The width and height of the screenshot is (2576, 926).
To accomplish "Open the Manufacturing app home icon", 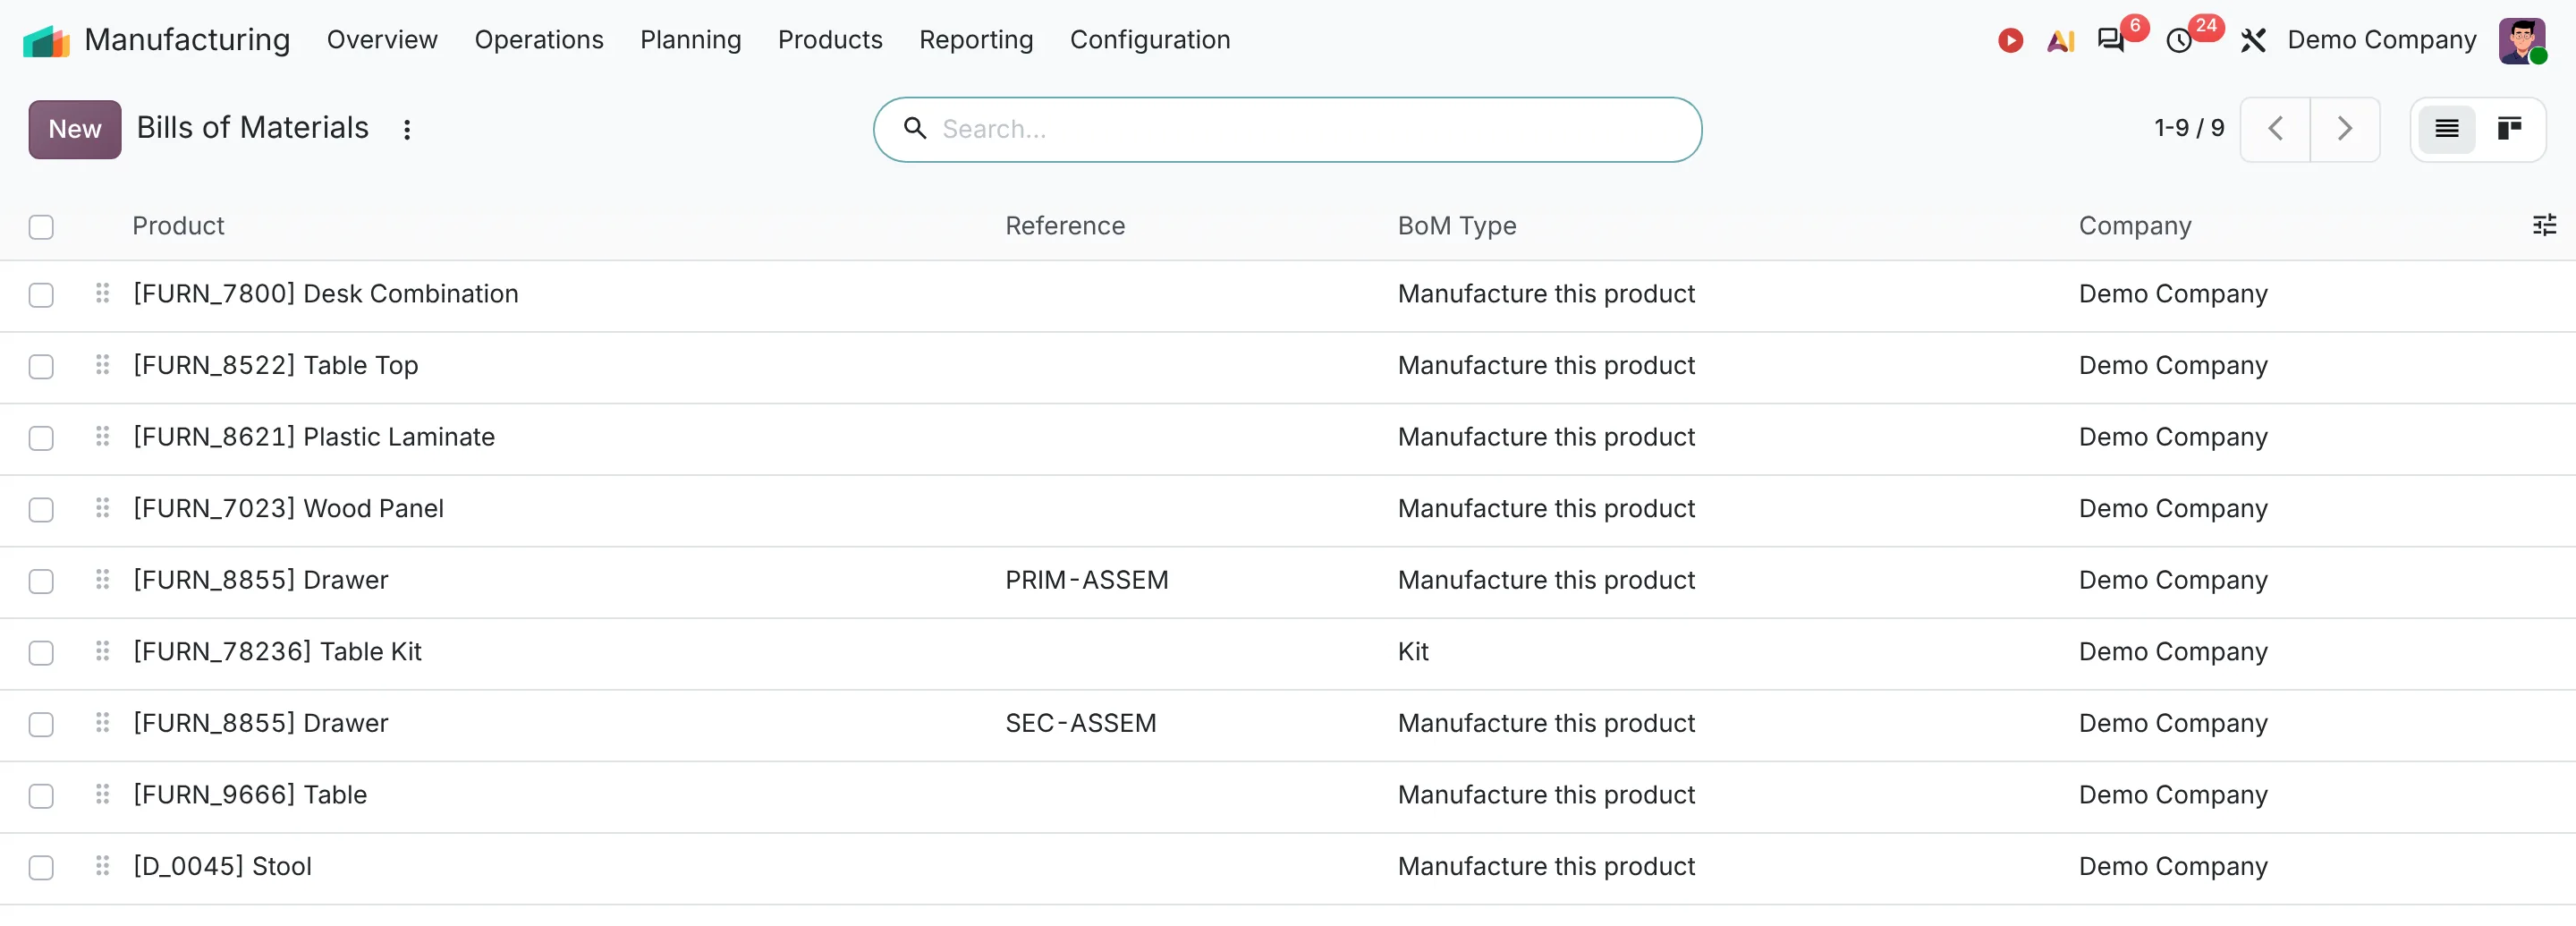I will [46, 41].
